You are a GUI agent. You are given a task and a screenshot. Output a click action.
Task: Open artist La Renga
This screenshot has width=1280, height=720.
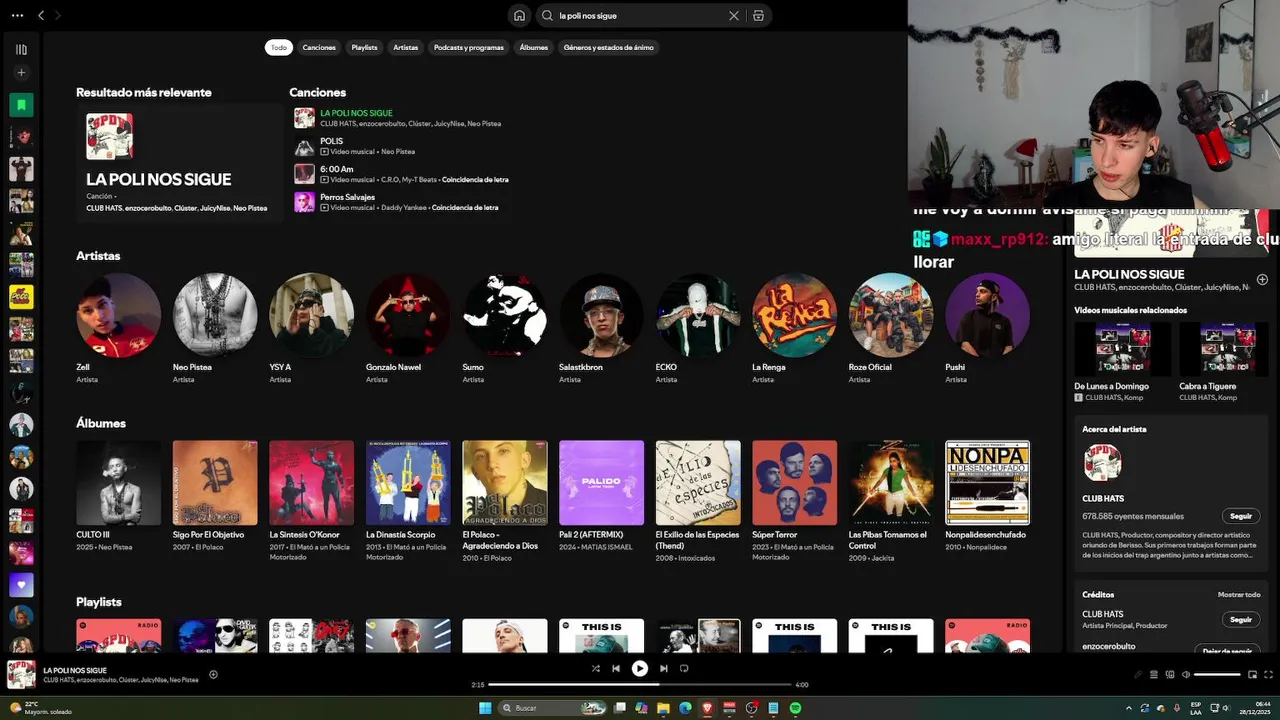(x=794, y=328)
